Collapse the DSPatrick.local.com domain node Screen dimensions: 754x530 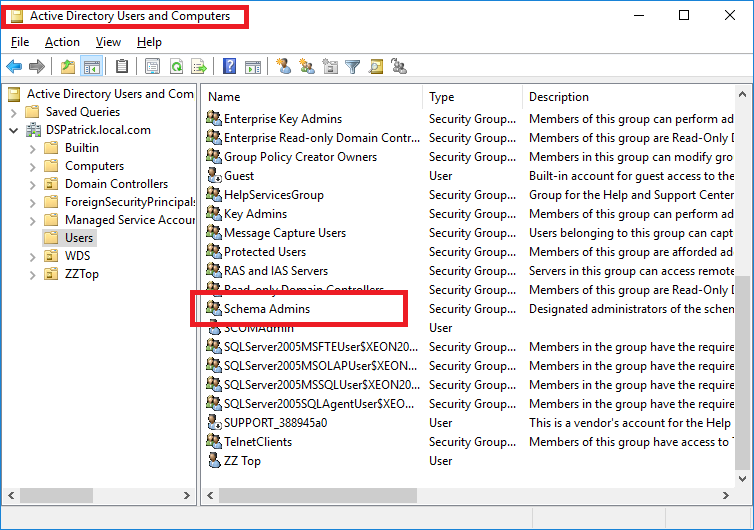click(13, 130)
